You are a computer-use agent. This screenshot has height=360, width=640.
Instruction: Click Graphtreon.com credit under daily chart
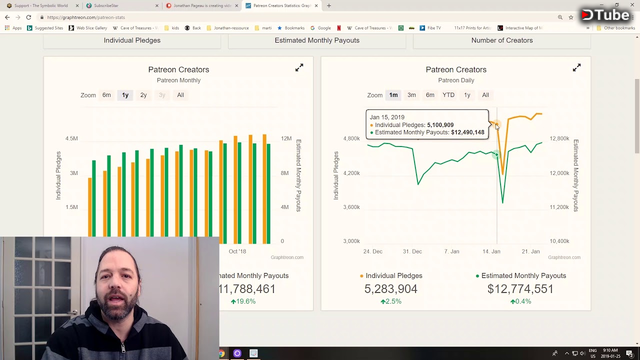[x=564, y=258]
